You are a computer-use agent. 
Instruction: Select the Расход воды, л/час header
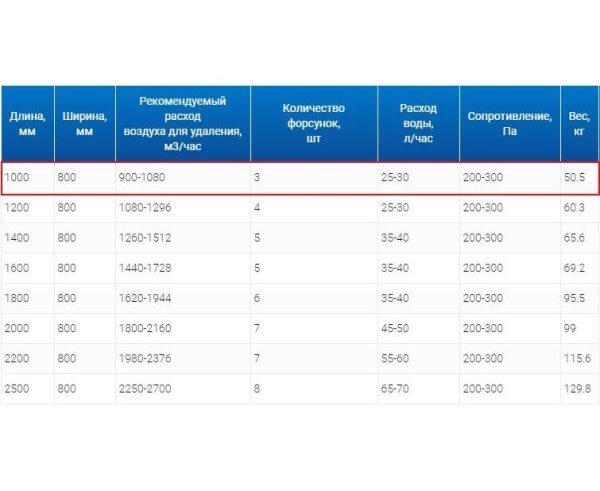[418, 124]
